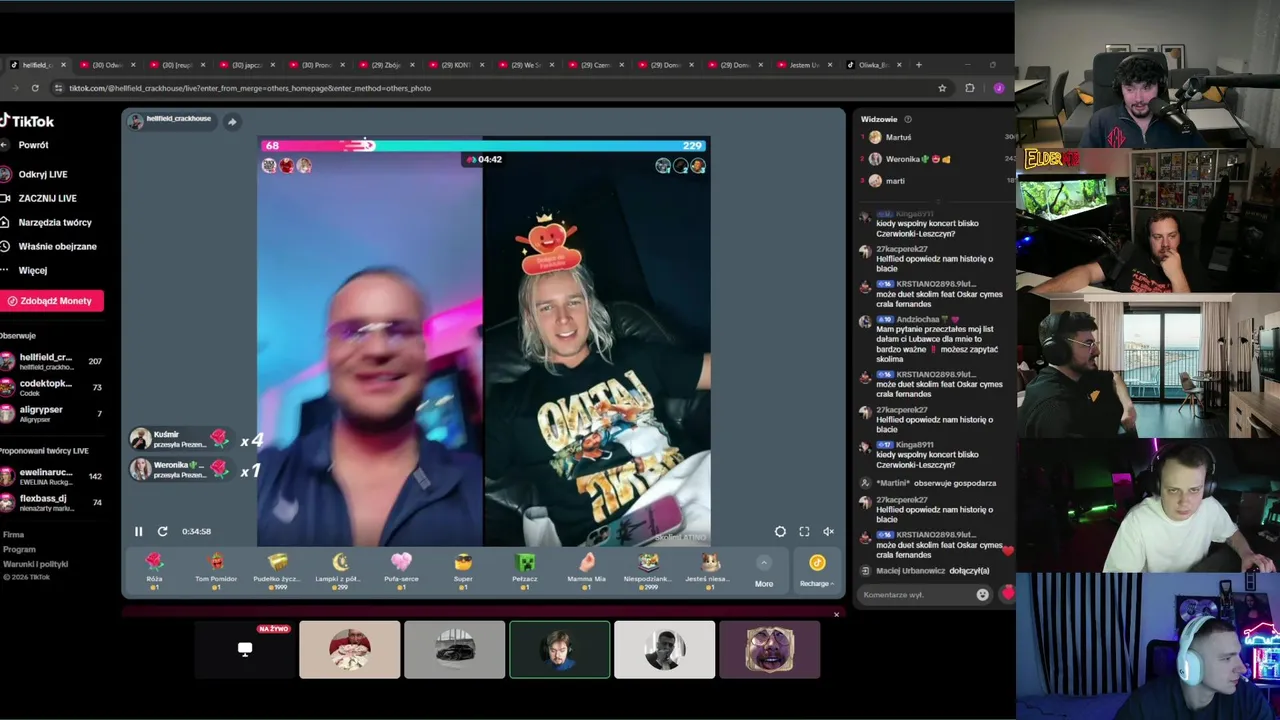
Task: Open followed channel aligrypser in sidebar
Action: tap(51, 413)
